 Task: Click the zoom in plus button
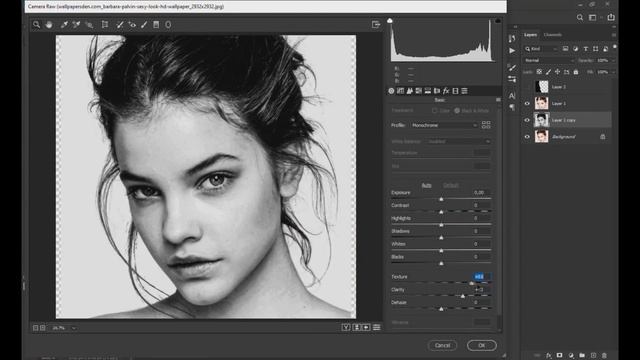coord(42,328)
